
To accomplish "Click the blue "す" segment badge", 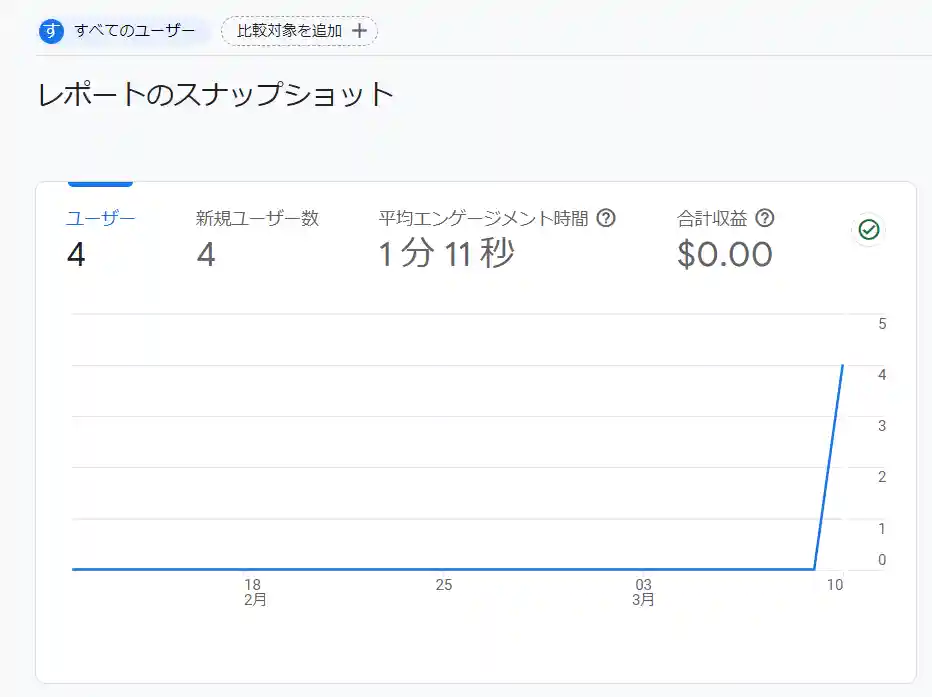I will pyautogui.click(x=51, y=31).
